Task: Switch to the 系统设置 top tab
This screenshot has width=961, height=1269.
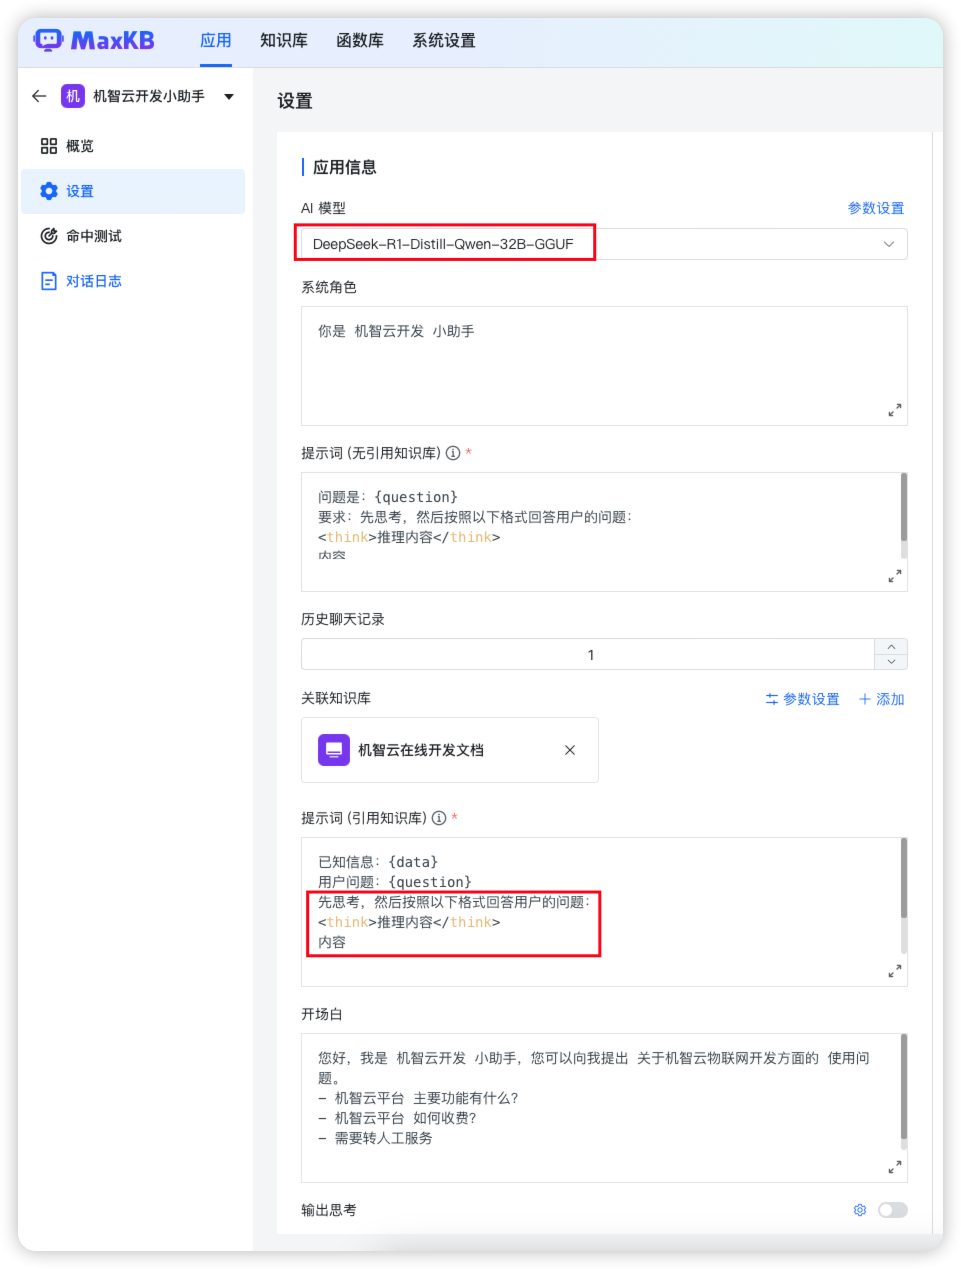Action: click(444, 41)
